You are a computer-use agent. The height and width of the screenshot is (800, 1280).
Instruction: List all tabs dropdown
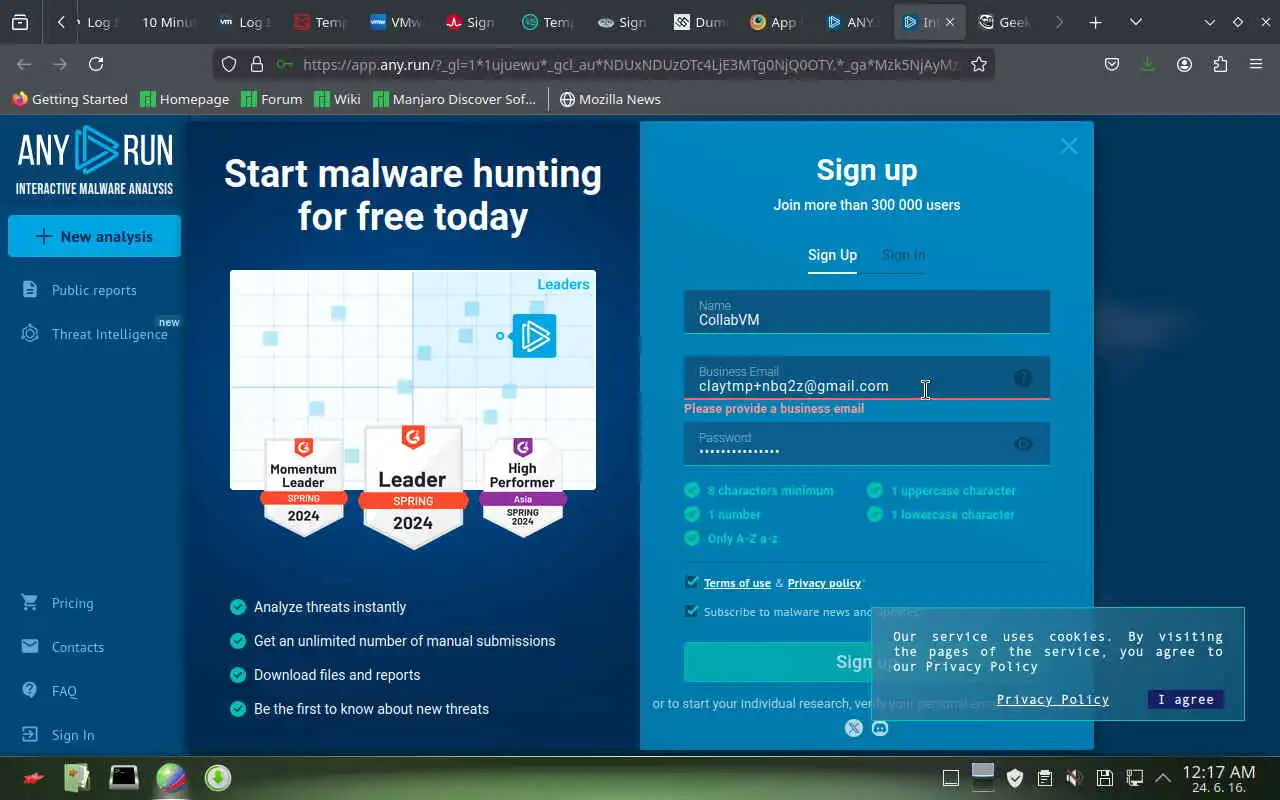click(1136, 22)
